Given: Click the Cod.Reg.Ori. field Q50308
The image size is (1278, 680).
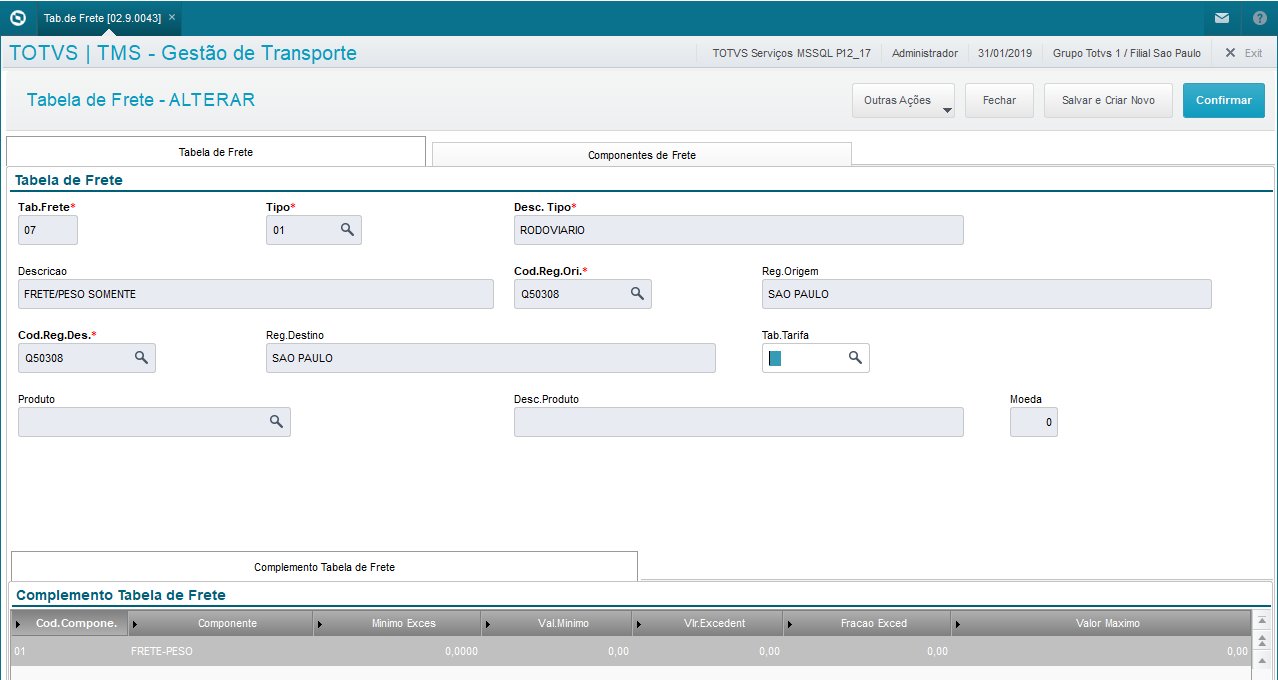Looking at the screenshot, I should click(583, 294).
